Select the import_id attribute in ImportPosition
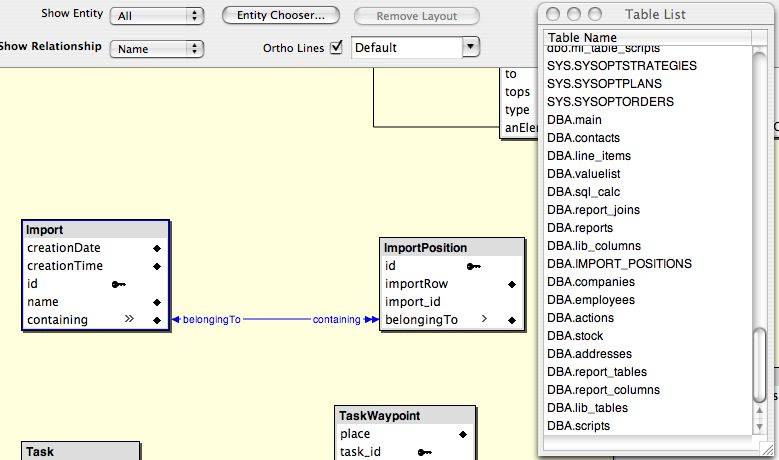 (412, 302)
